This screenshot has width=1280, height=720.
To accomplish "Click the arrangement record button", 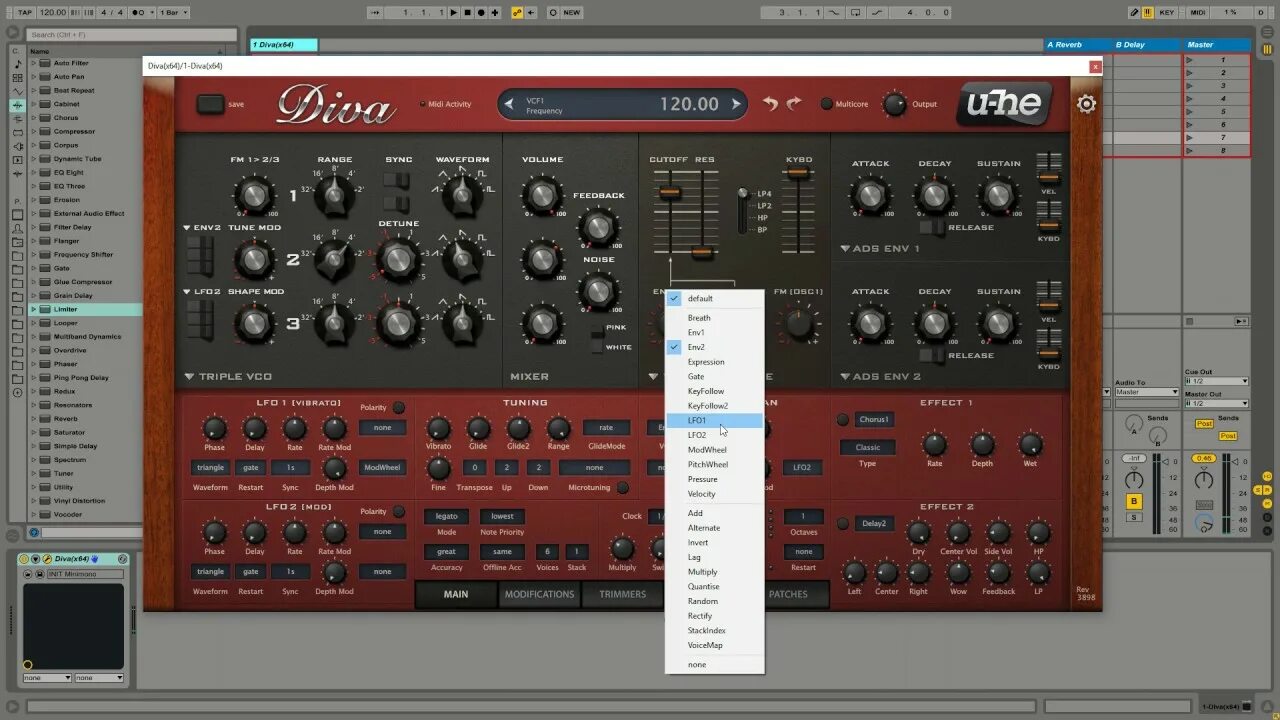I will coord(481,12).
